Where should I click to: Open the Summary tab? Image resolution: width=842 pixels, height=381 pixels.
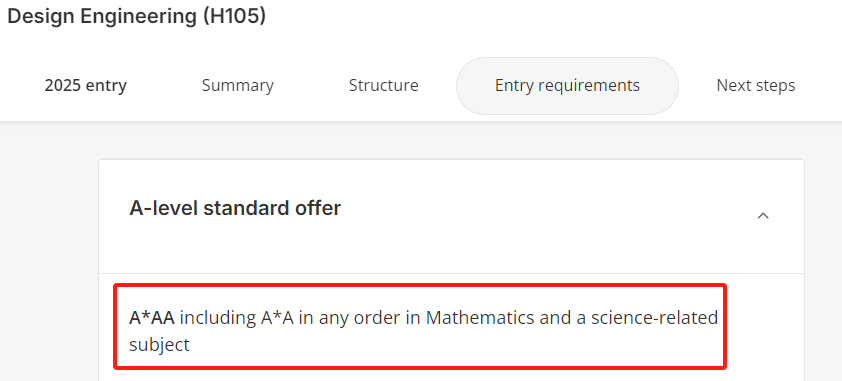click(x=238, y=85)
